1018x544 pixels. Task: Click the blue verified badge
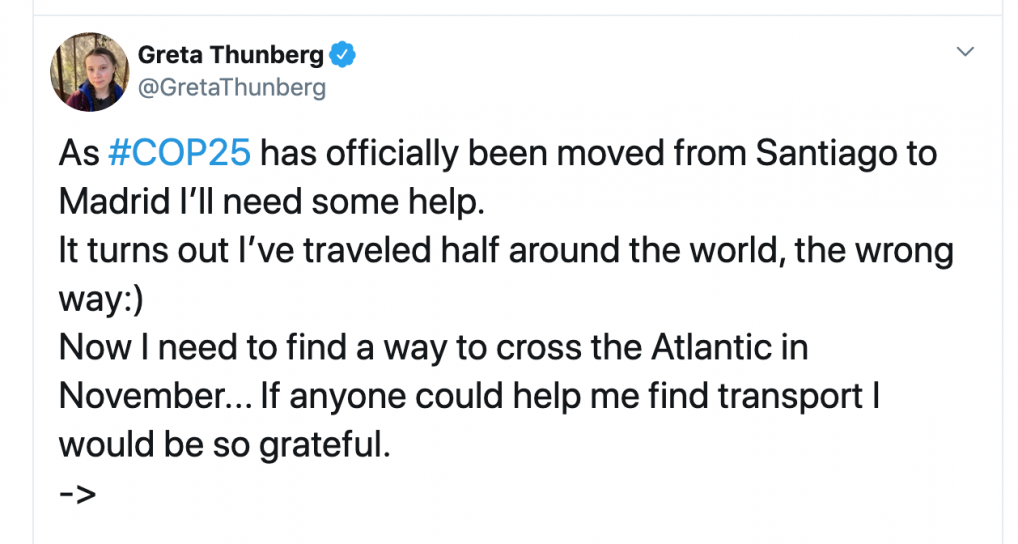pos(343,55)
